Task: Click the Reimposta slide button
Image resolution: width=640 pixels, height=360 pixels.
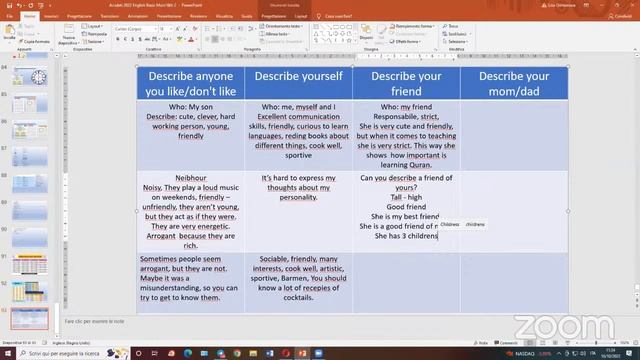Action: [95, 34]
